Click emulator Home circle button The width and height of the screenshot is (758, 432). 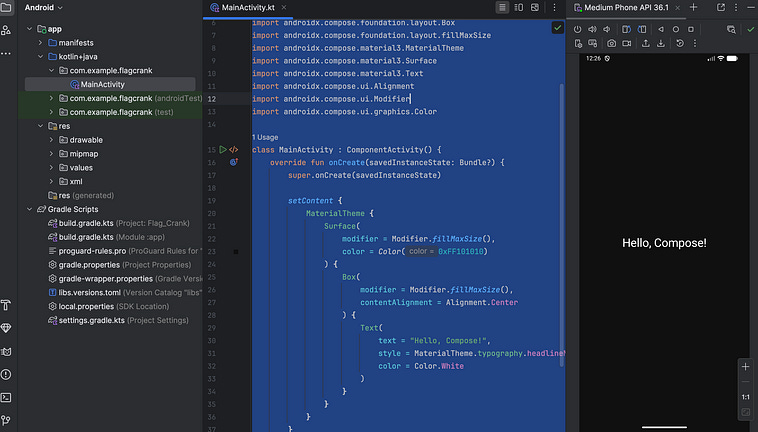(x=676, y=29)
